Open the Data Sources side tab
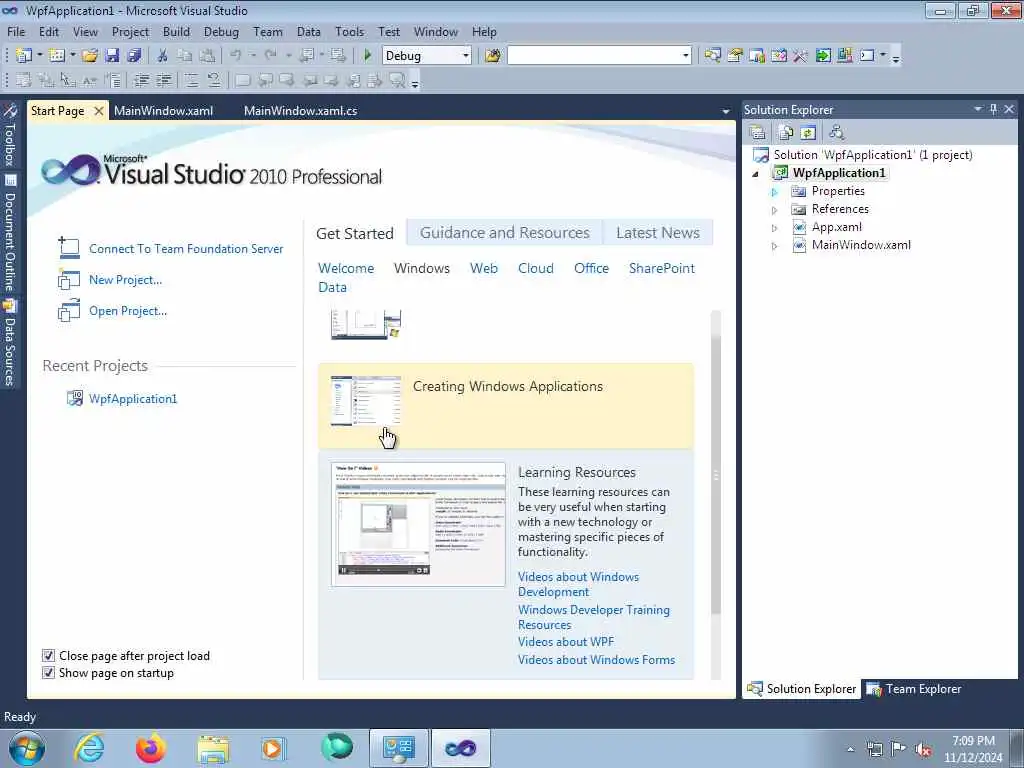Screen dimensions: 1024x768 click(x=9, y=343)
